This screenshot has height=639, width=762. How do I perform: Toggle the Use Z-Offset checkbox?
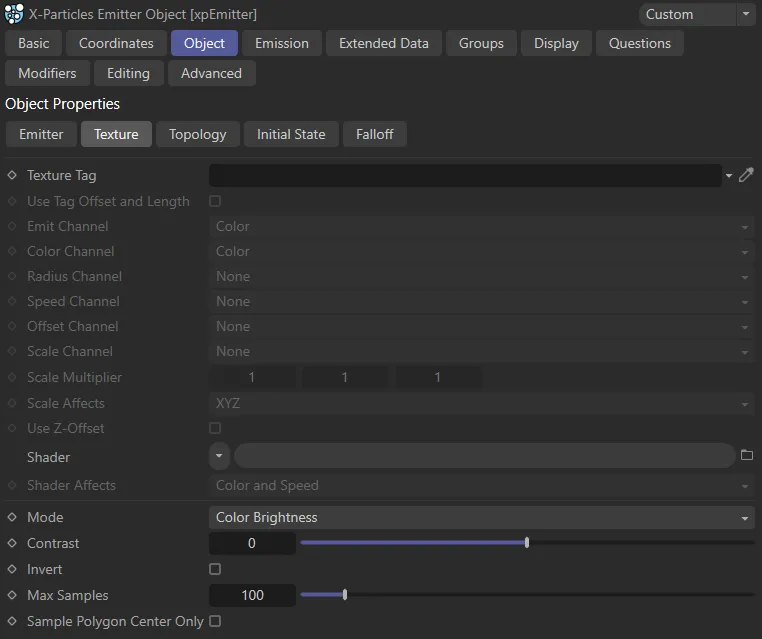[215, 428]
